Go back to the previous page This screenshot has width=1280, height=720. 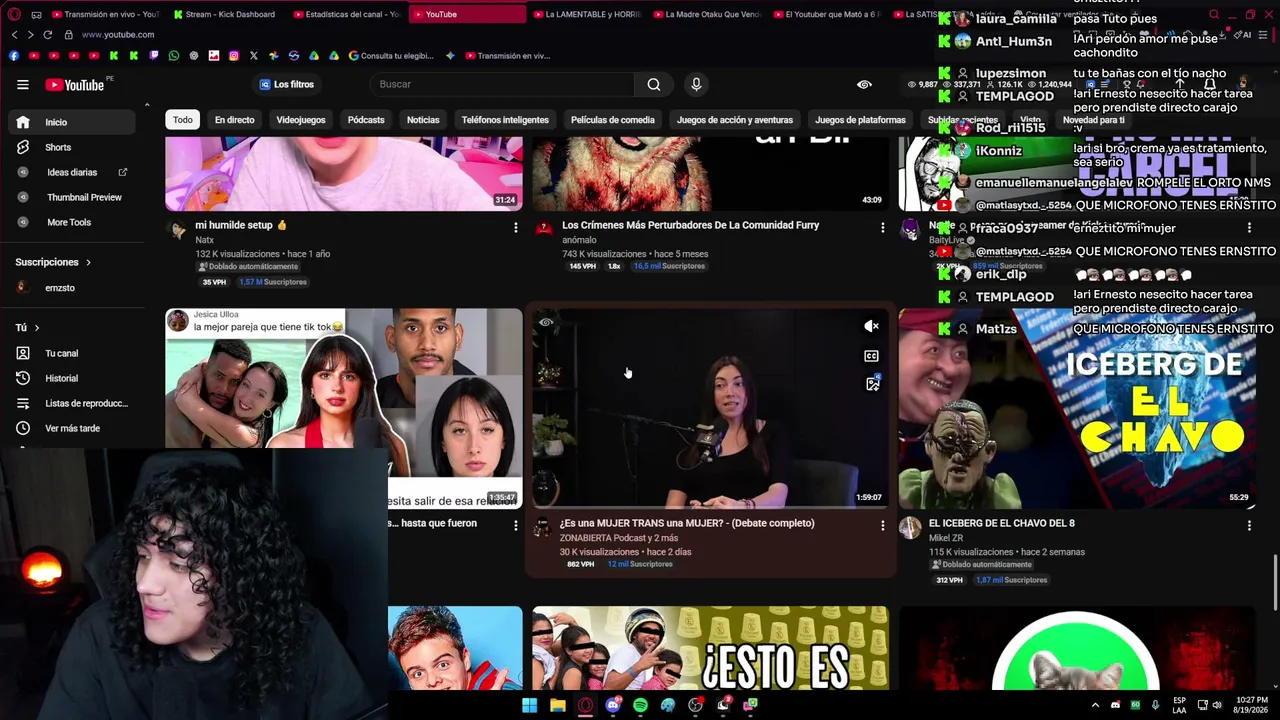coord(14,34)
